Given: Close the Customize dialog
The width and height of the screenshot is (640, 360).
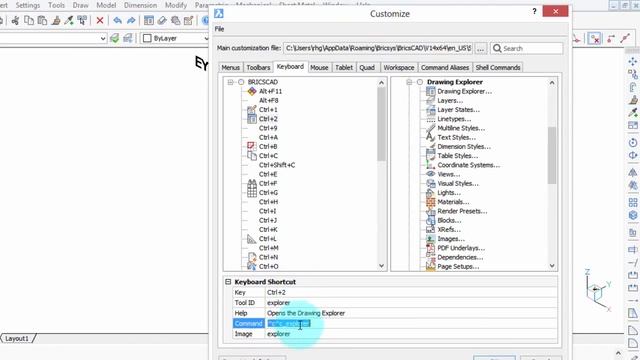Looking at the screenshot, I should 555,11.
